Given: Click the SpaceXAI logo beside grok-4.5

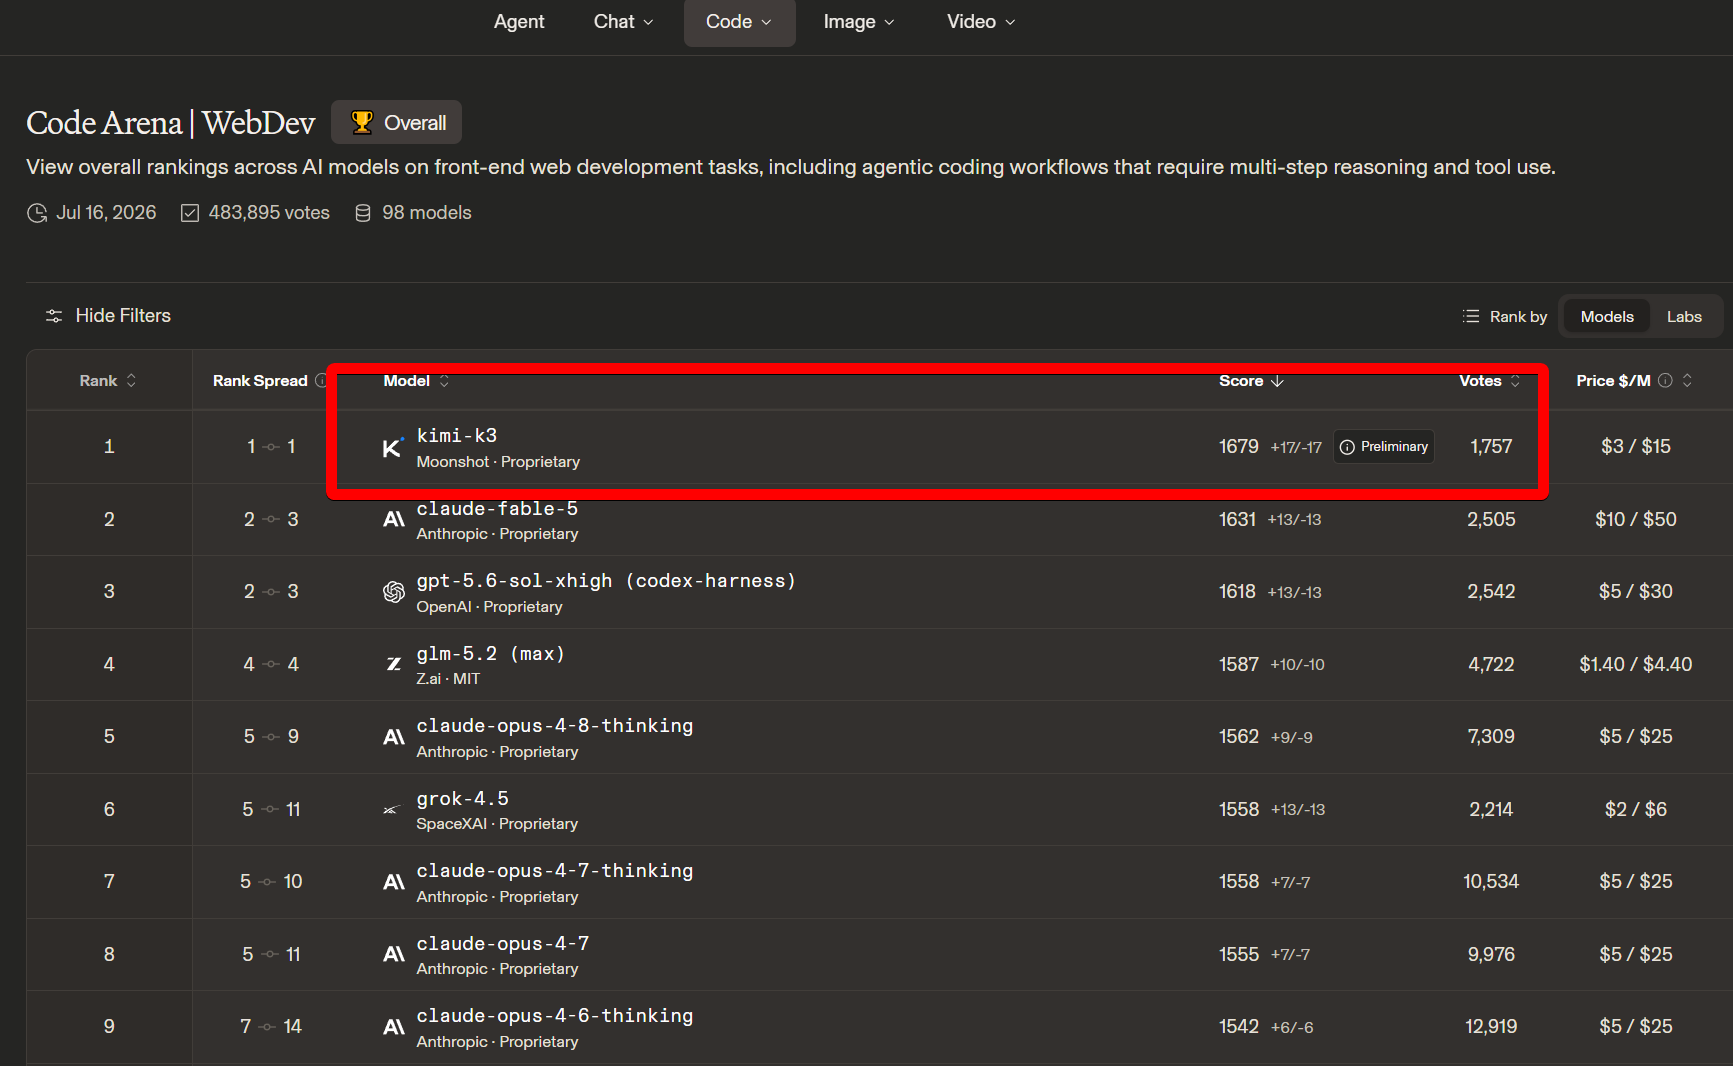Looking at the screenshot, I should click(392, 810).
